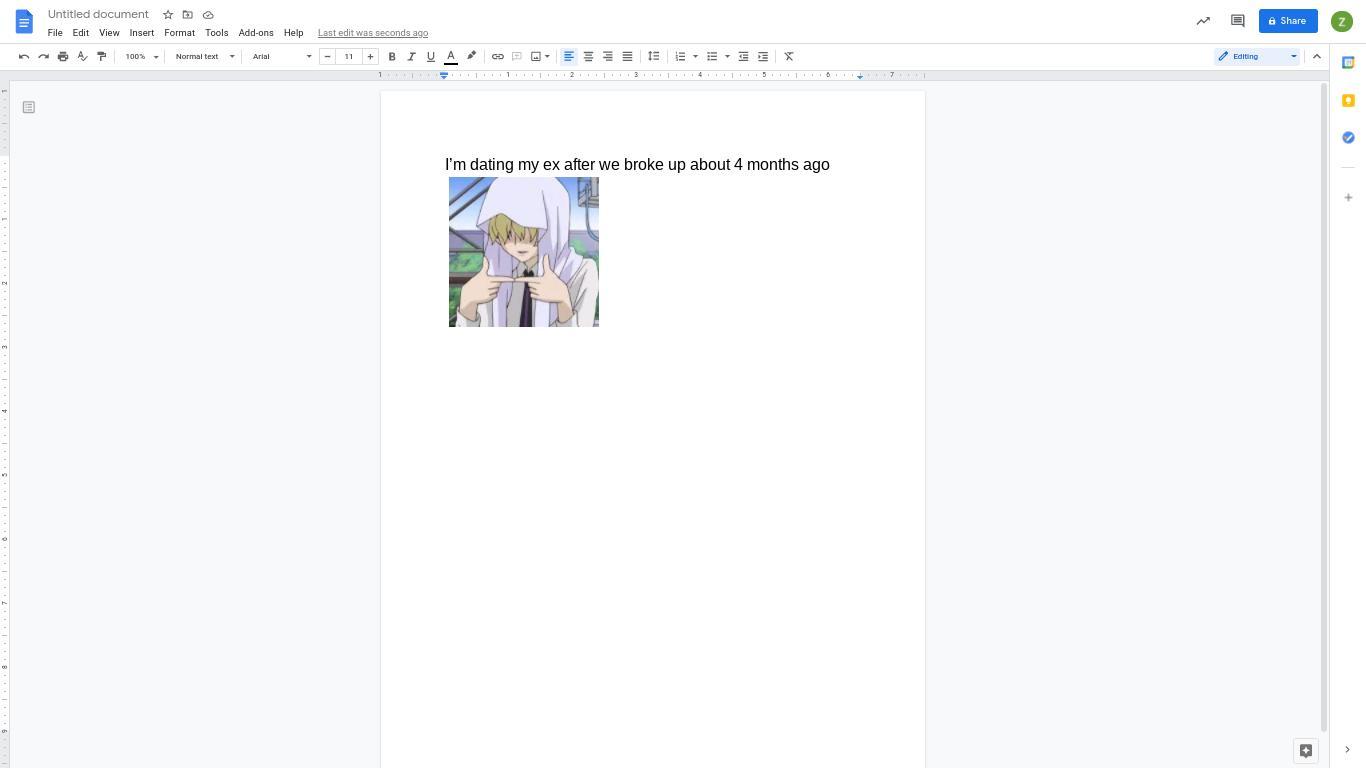Open the text color picker
Screen dimensions: 1366x768
(451, 57)
